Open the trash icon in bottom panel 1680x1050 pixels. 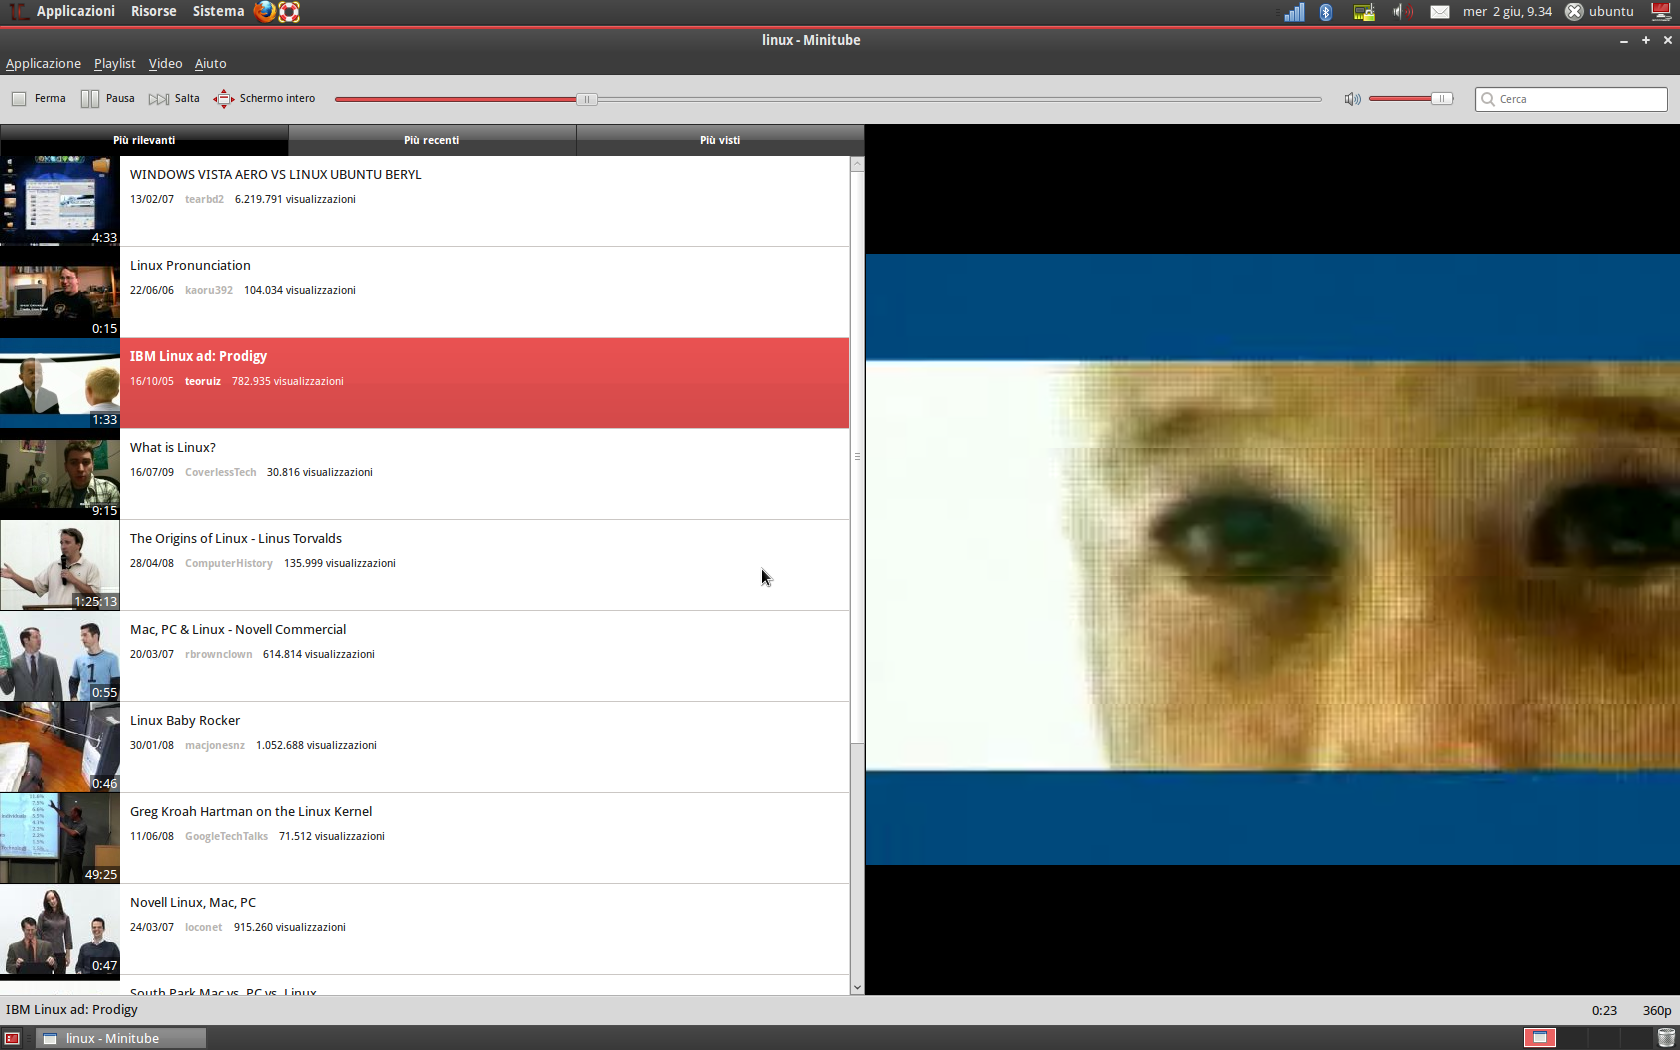coord(1666,1038)
